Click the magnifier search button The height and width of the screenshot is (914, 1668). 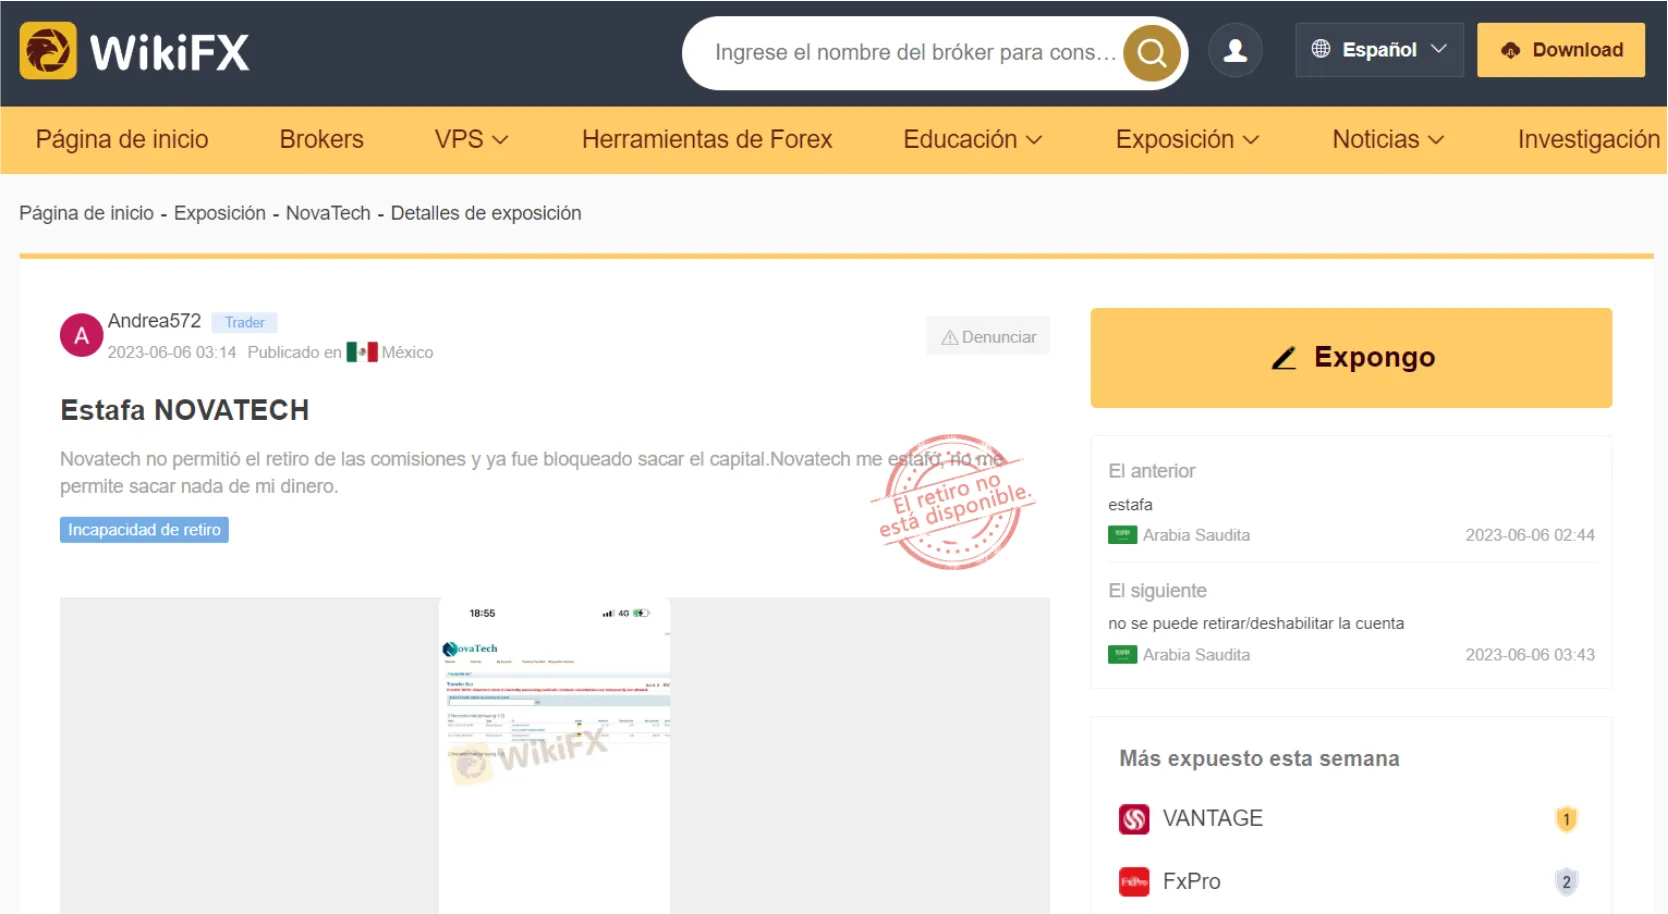coord(1152,53)
